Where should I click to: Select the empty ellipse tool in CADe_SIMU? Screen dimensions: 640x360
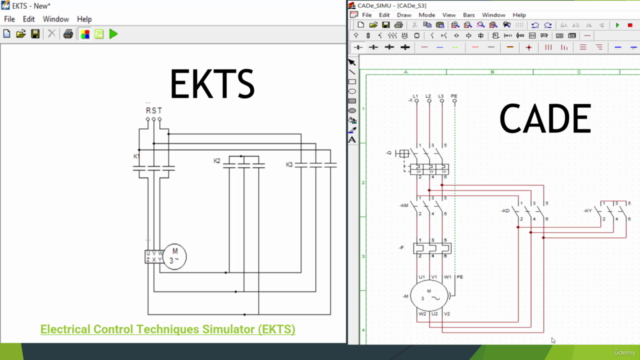[x=352, y=91]
